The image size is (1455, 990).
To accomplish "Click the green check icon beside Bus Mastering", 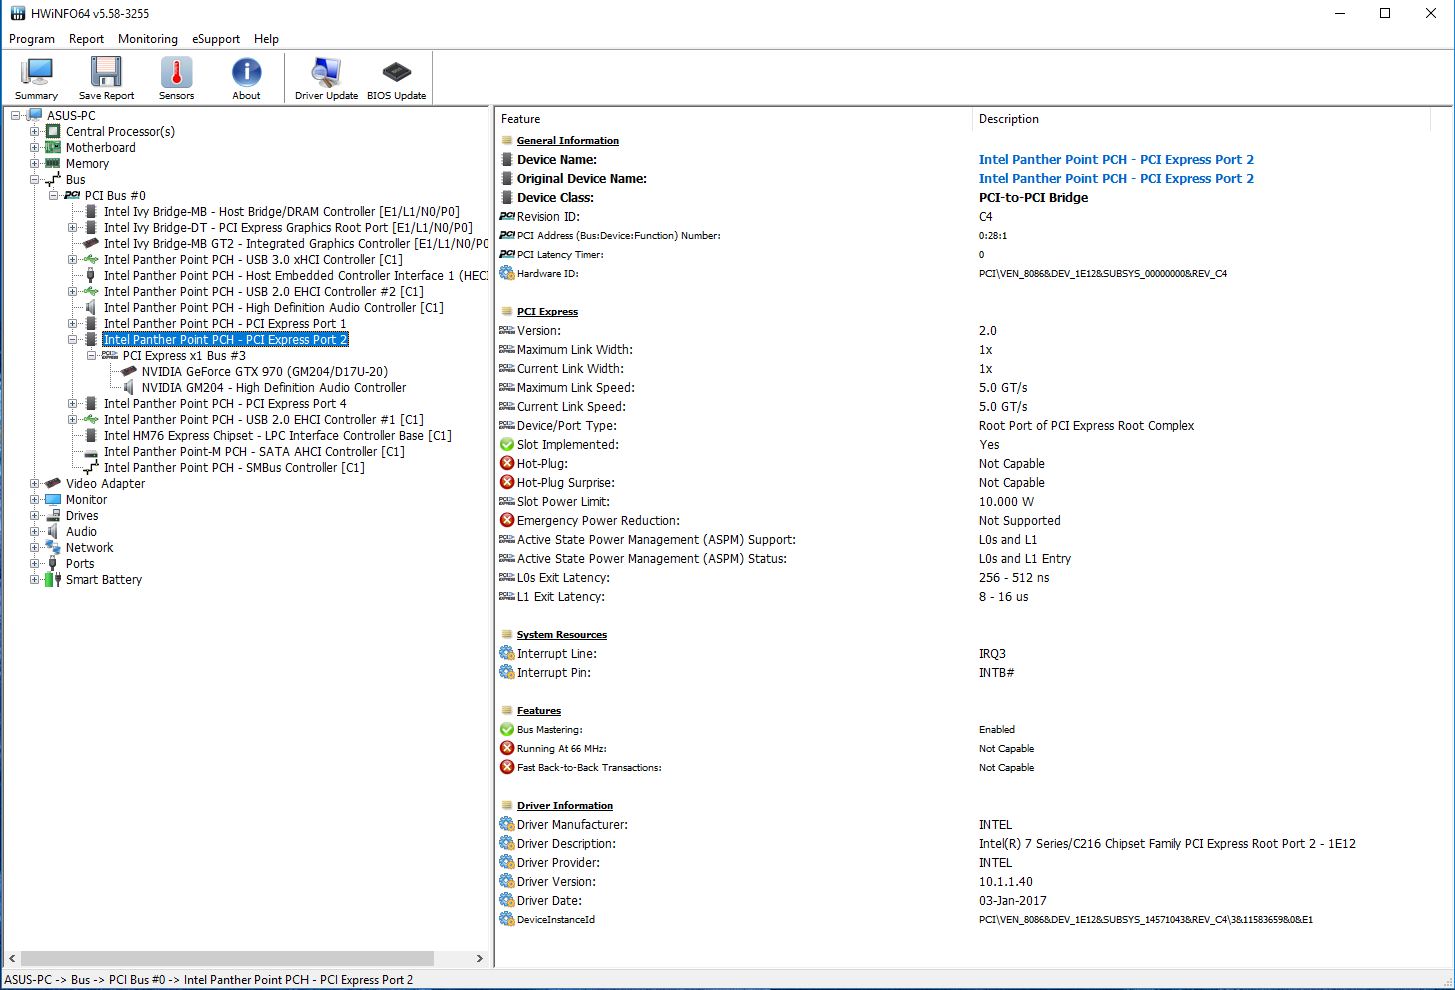I will (507, 729).
